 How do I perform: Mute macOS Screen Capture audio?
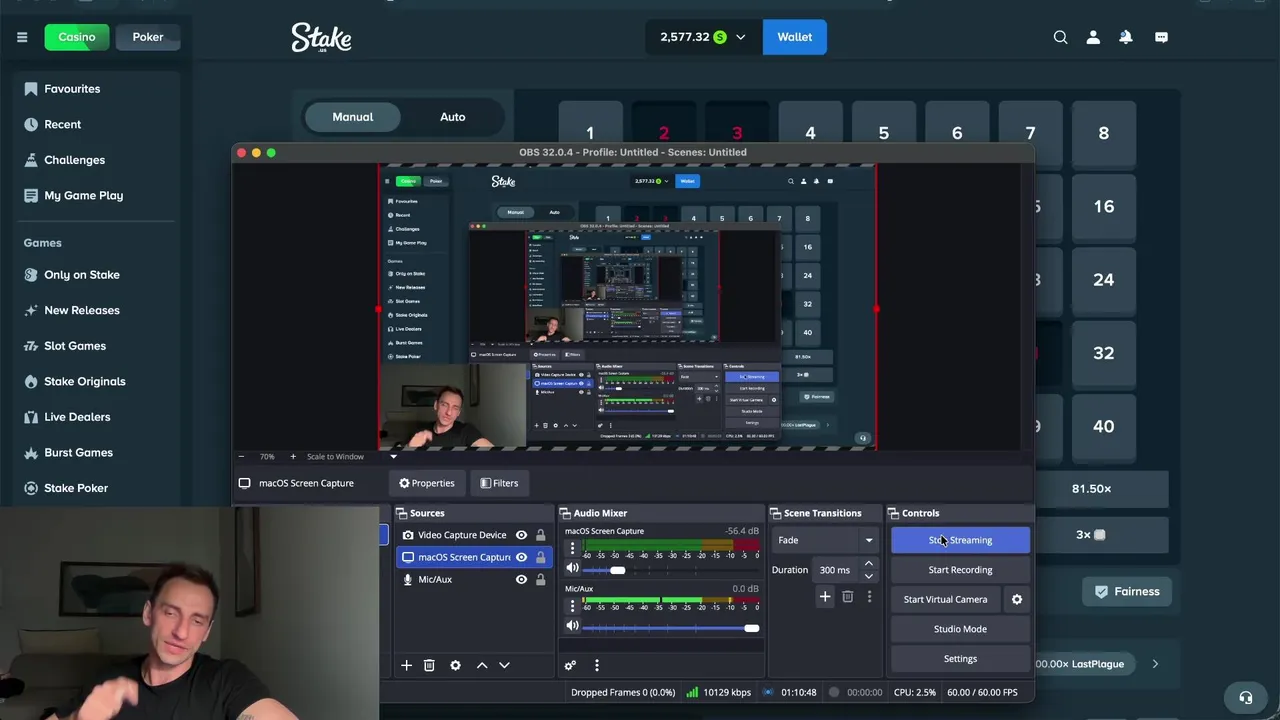pos(572,569)
